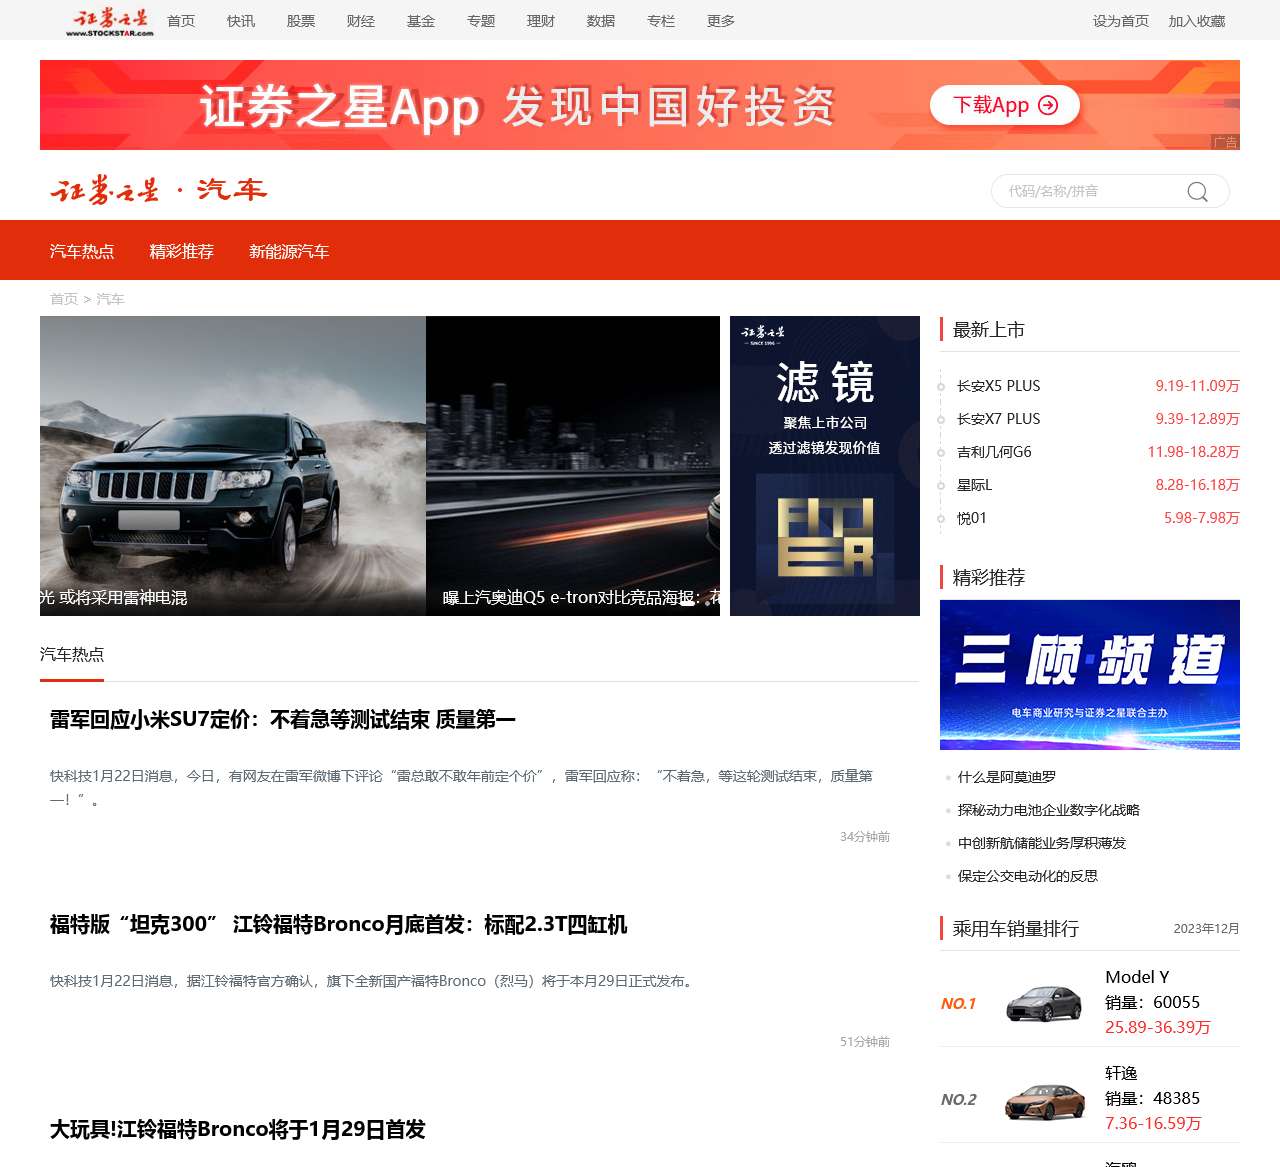Open the Jeep SUV carousel slide
The image size is (1280, 1167).
[233, 466]
